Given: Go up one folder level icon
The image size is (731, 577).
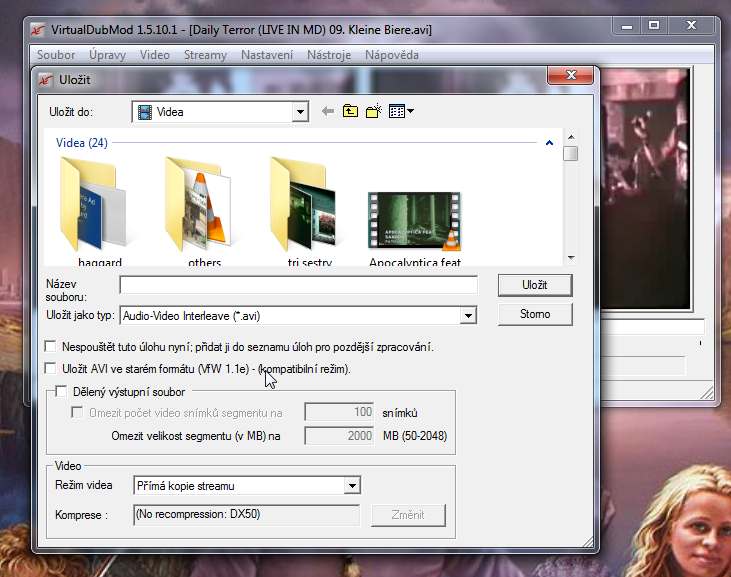Looking at the screenshot, I should pyautogui.click(x=350, y=111).
